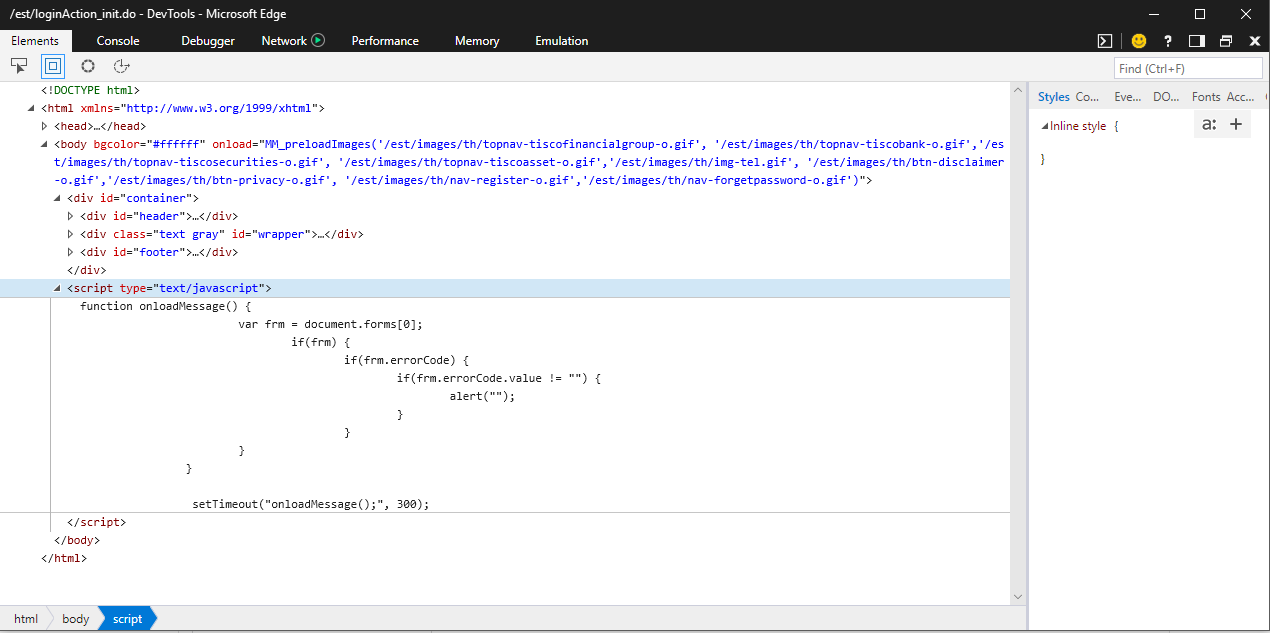The image size is (1270, 633).
Task: Expand the div id header node
Action: [x=70, y=216]
